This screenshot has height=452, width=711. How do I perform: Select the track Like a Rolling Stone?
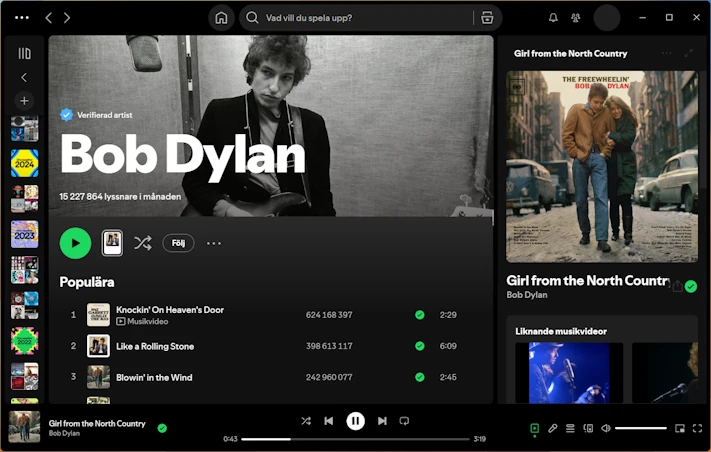tap(155, 346)
